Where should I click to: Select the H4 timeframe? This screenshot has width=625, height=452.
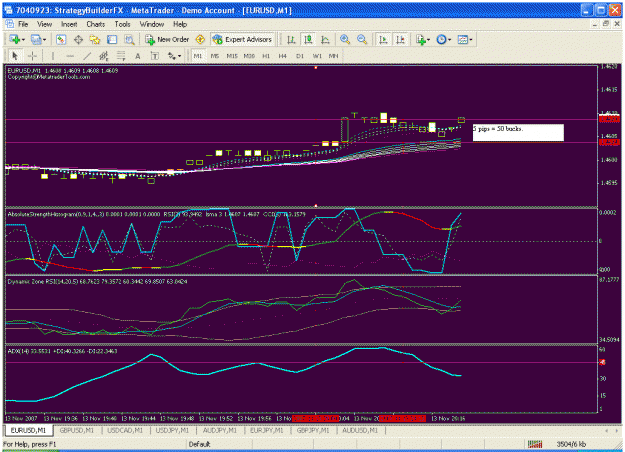click(283, 56)
